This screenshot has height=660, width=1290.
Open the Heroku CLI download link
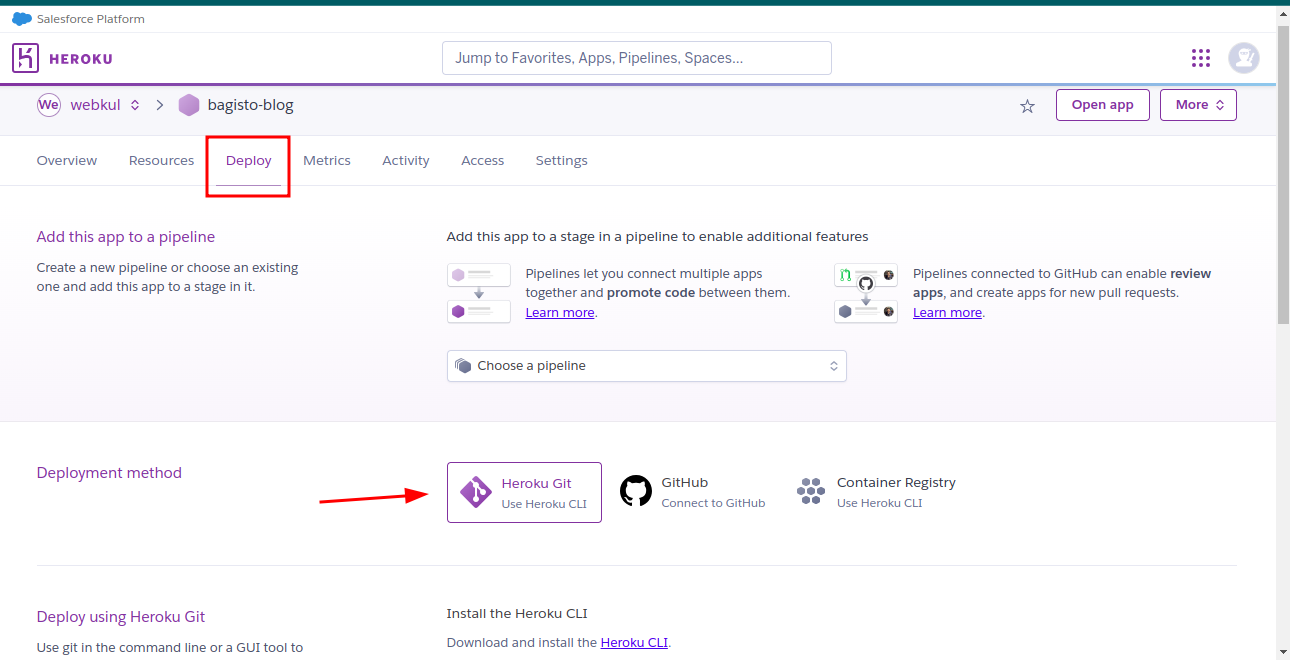634,643
